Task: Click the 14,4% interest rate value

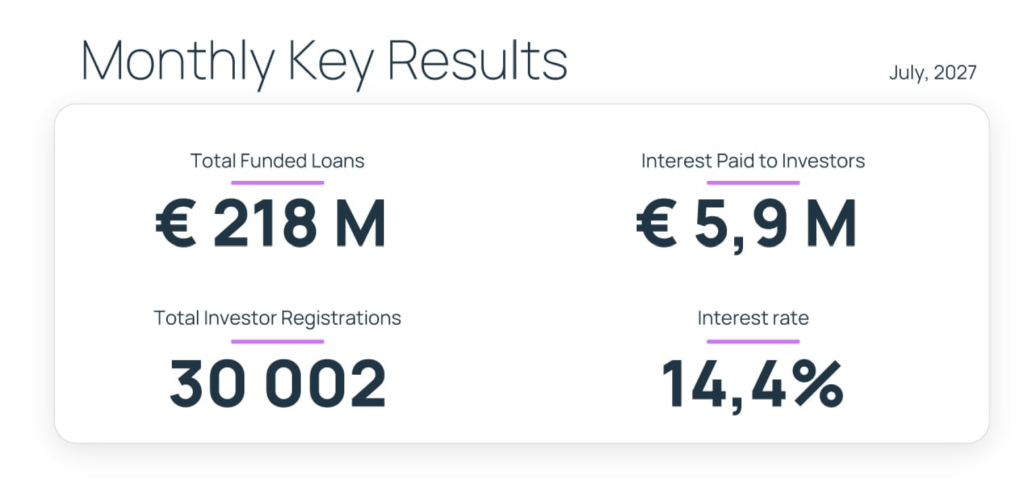Action: pos(752,385)
